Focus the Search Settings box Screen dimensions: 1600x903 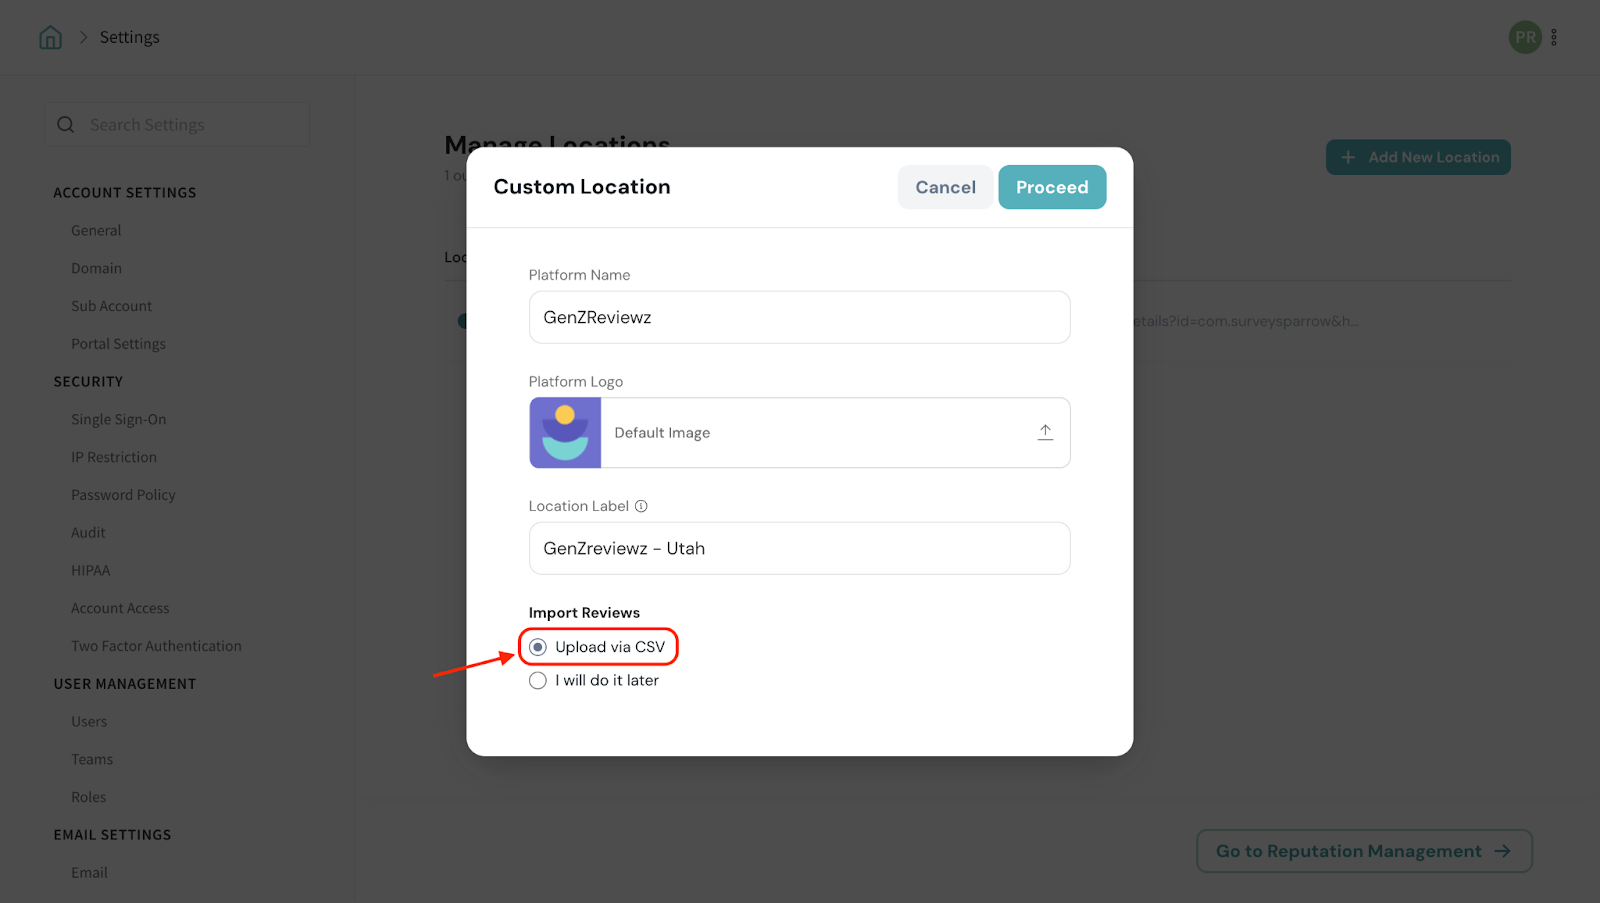point(190,125)
